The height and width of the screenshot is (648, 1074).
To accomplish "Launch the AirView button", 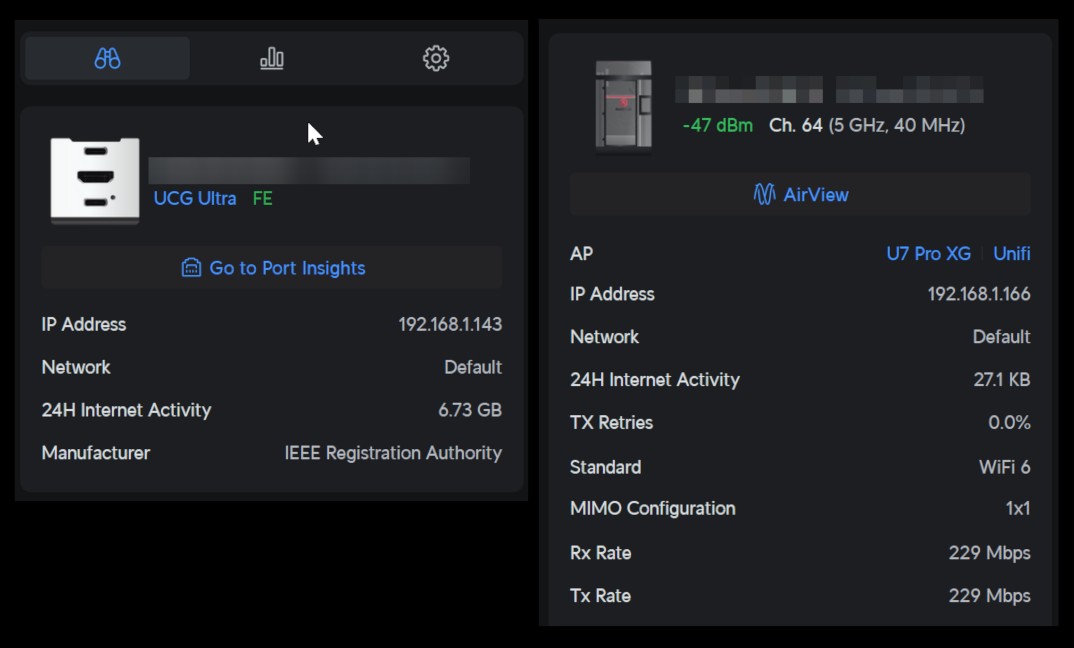I will (x=800, y=195).
